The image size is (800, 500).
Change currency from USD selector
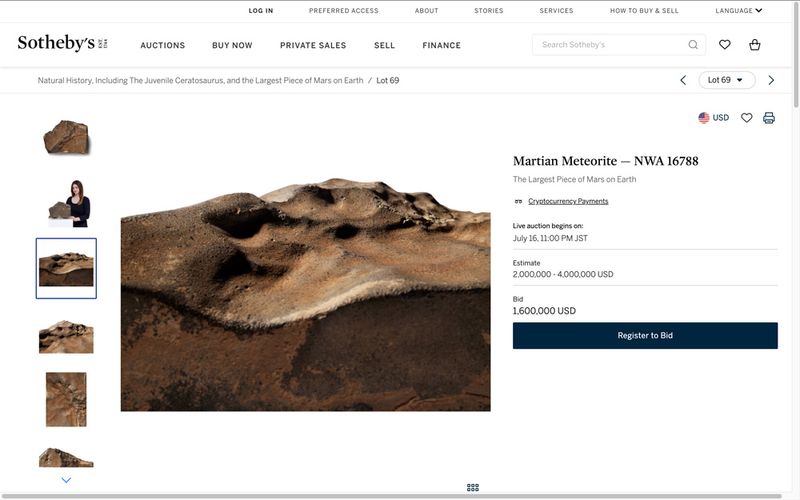(x=713, y=118)
